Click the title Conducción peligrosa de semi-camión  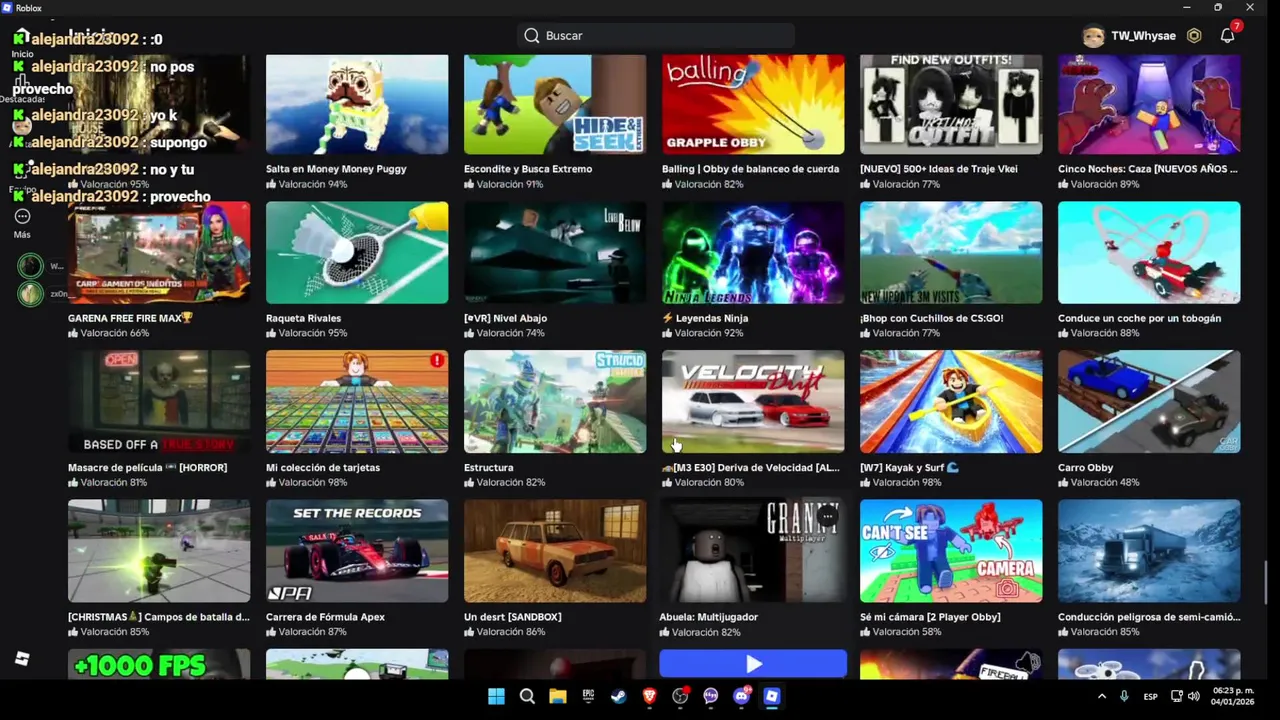[x=1149, y=617]
